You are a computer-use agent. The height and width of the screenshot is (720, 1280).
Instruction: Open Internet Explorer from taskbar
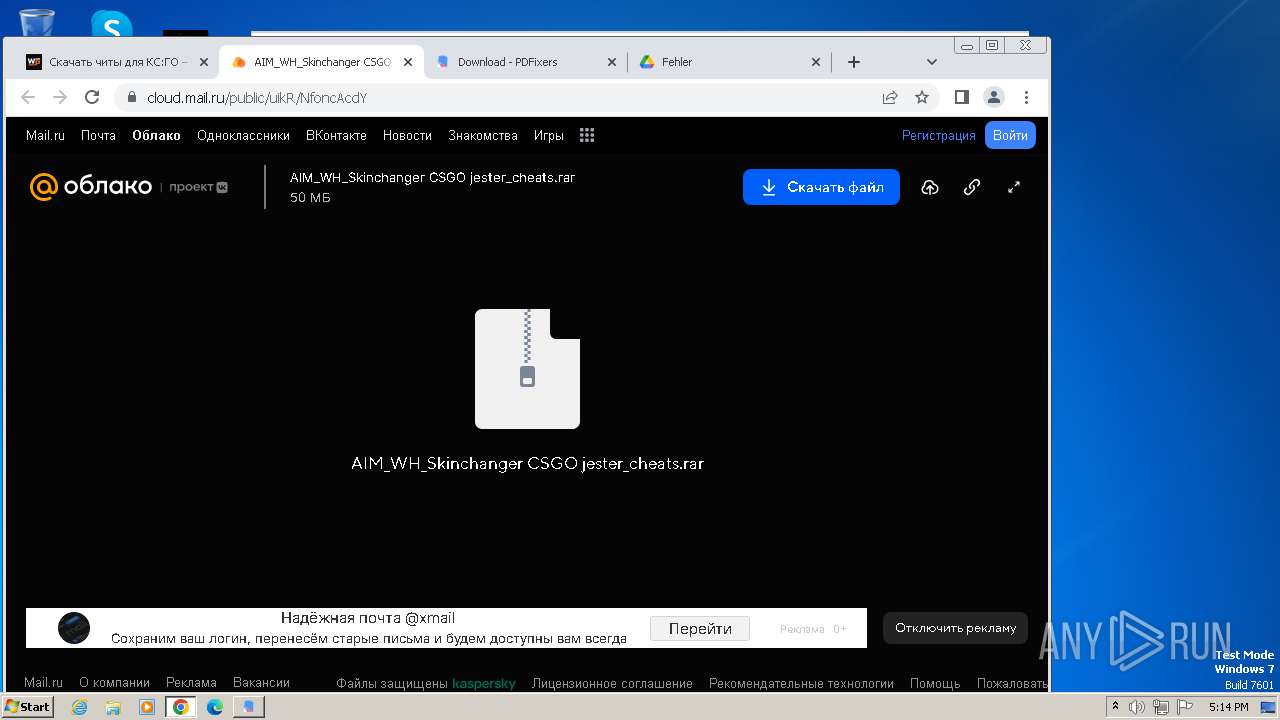coord(80,707)
